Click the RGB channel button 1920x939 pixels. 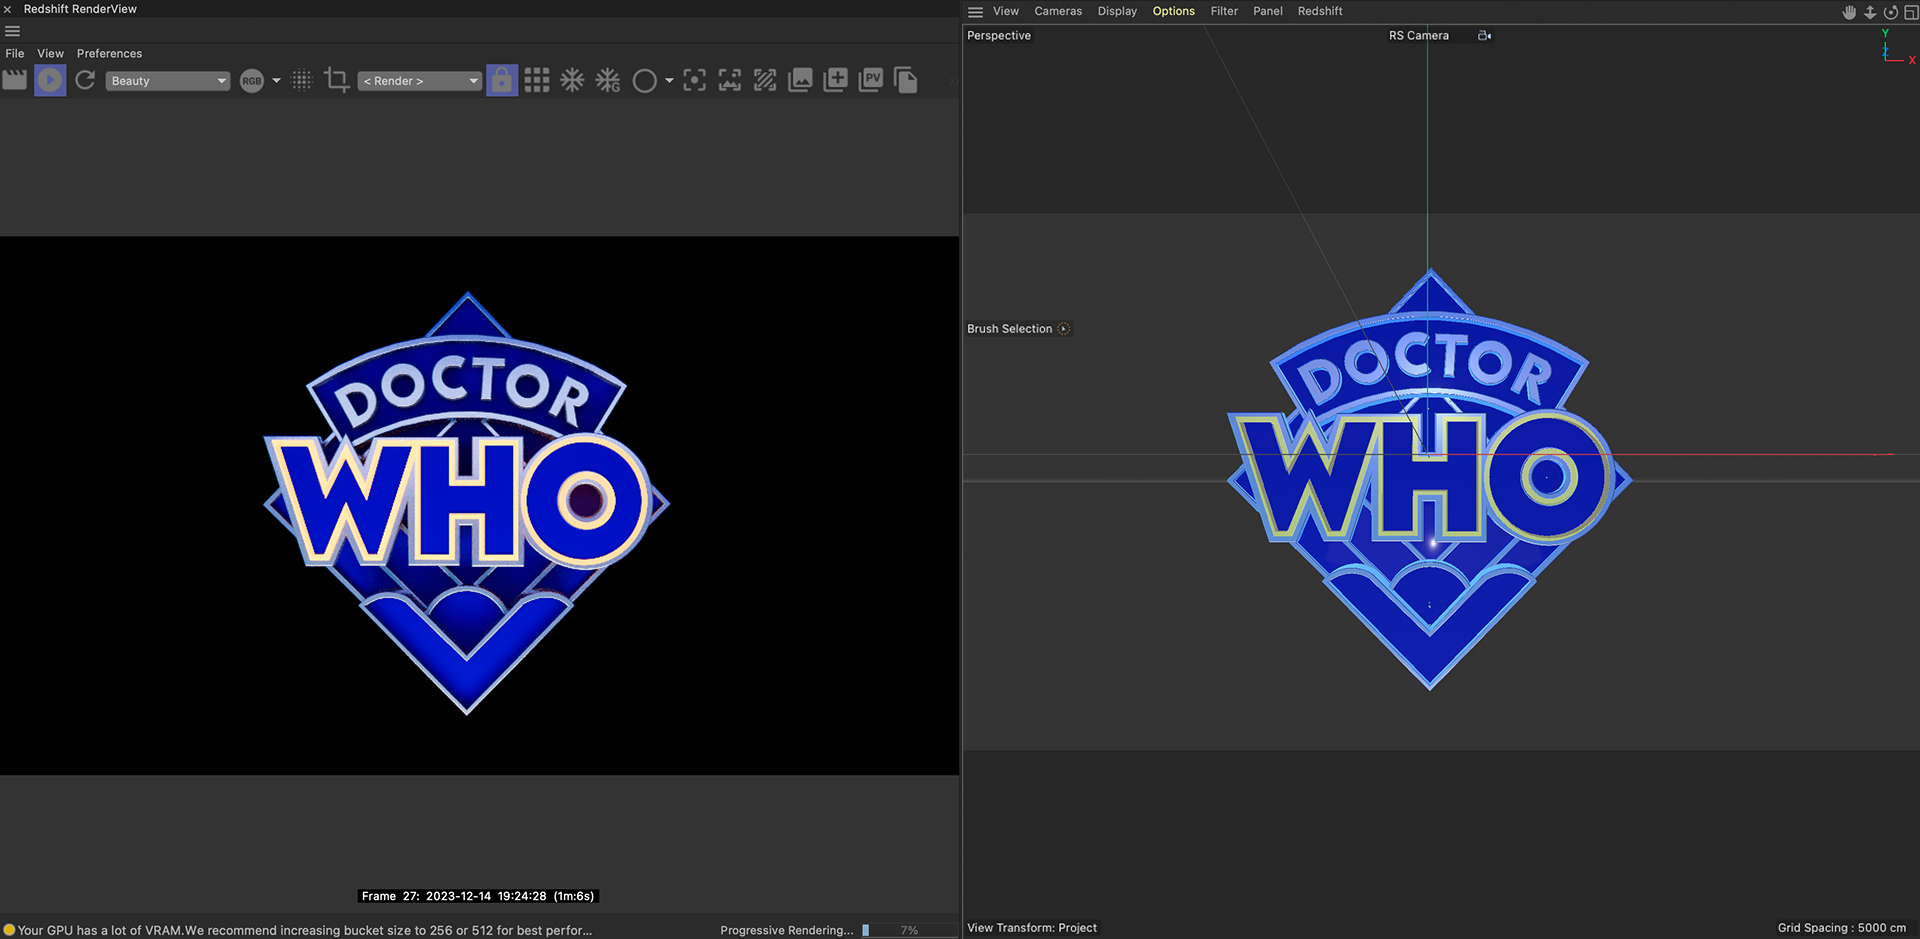pos(252,81)
